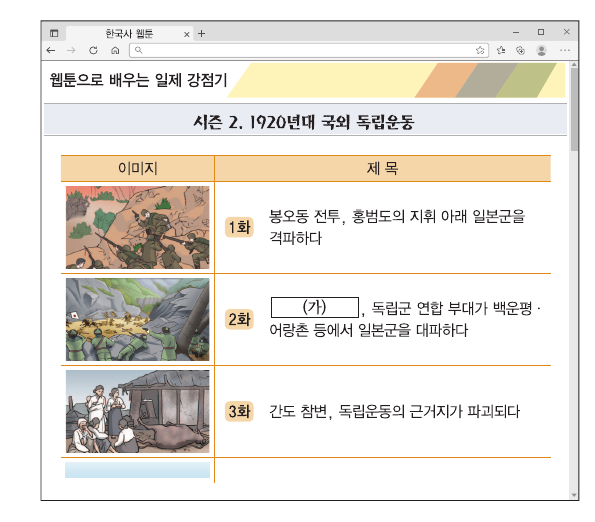Select the 3화 episode badge
Screen dimensions: 595x522
click(239, 411)
